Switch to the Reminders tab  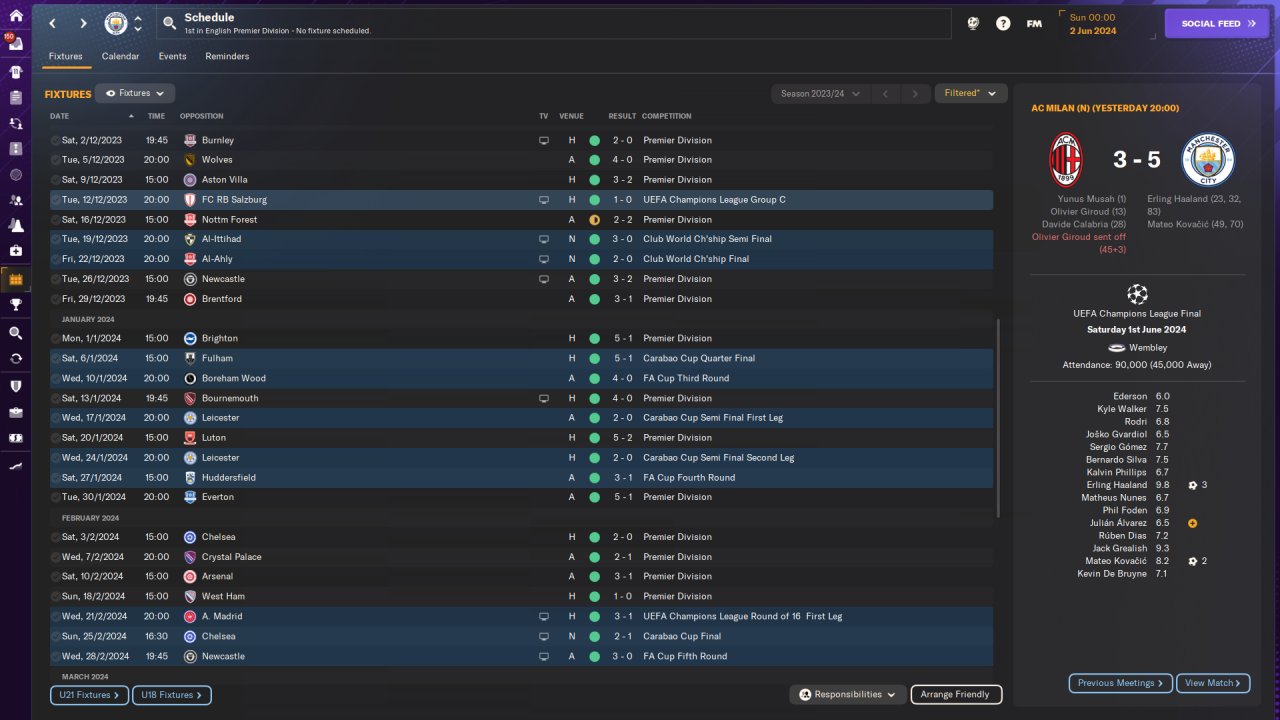[228, 57]
